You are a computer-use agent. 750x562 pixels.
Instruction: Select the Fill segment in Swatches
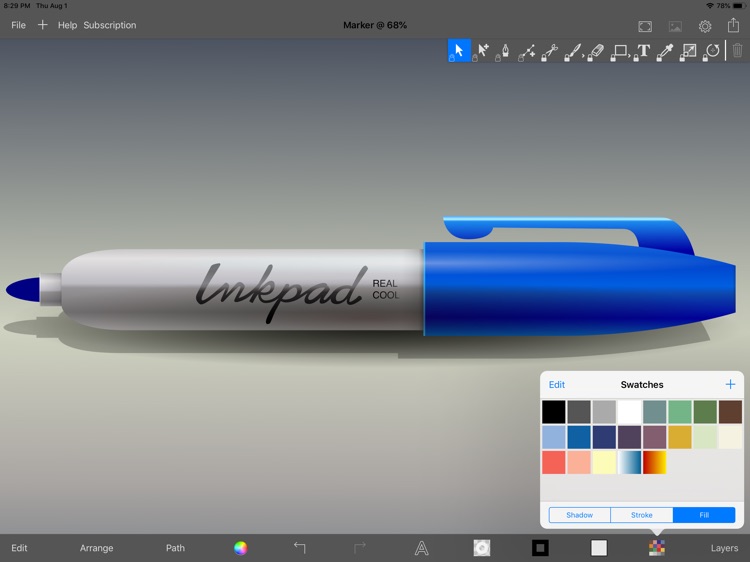[704, 515]
